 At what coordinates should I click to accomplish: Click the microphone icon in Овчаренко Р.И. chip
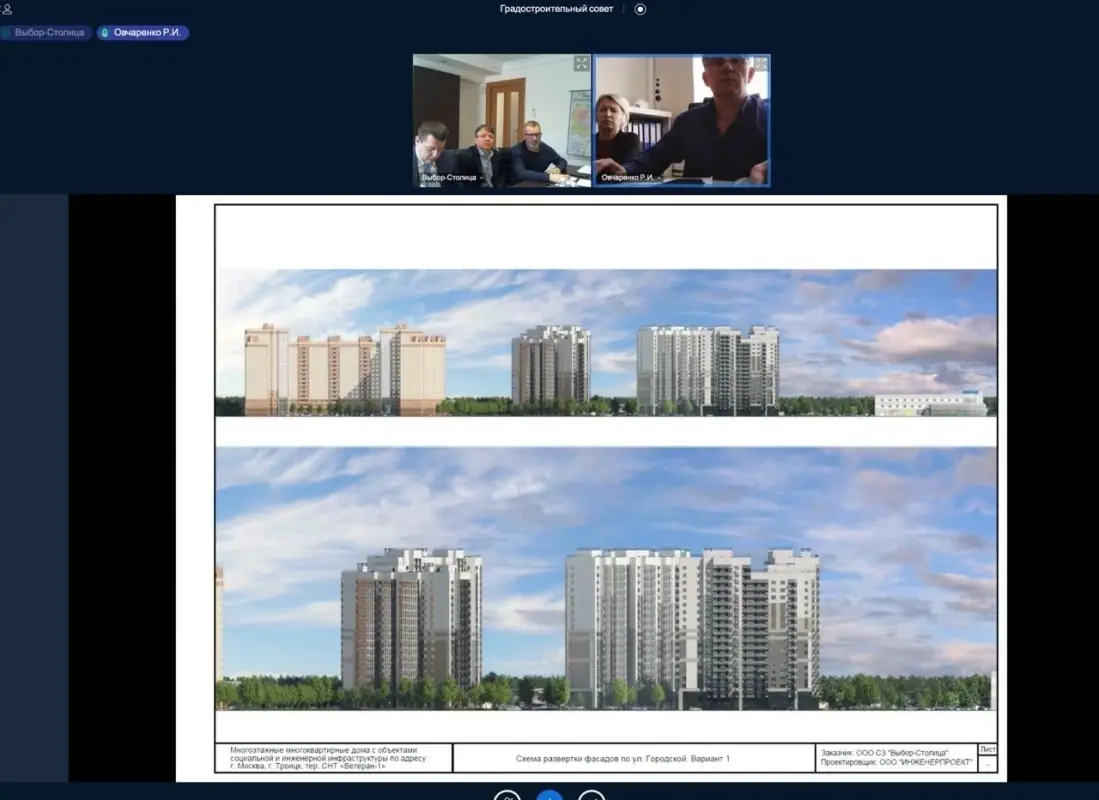pyautogui.click(x=105, y=32)
